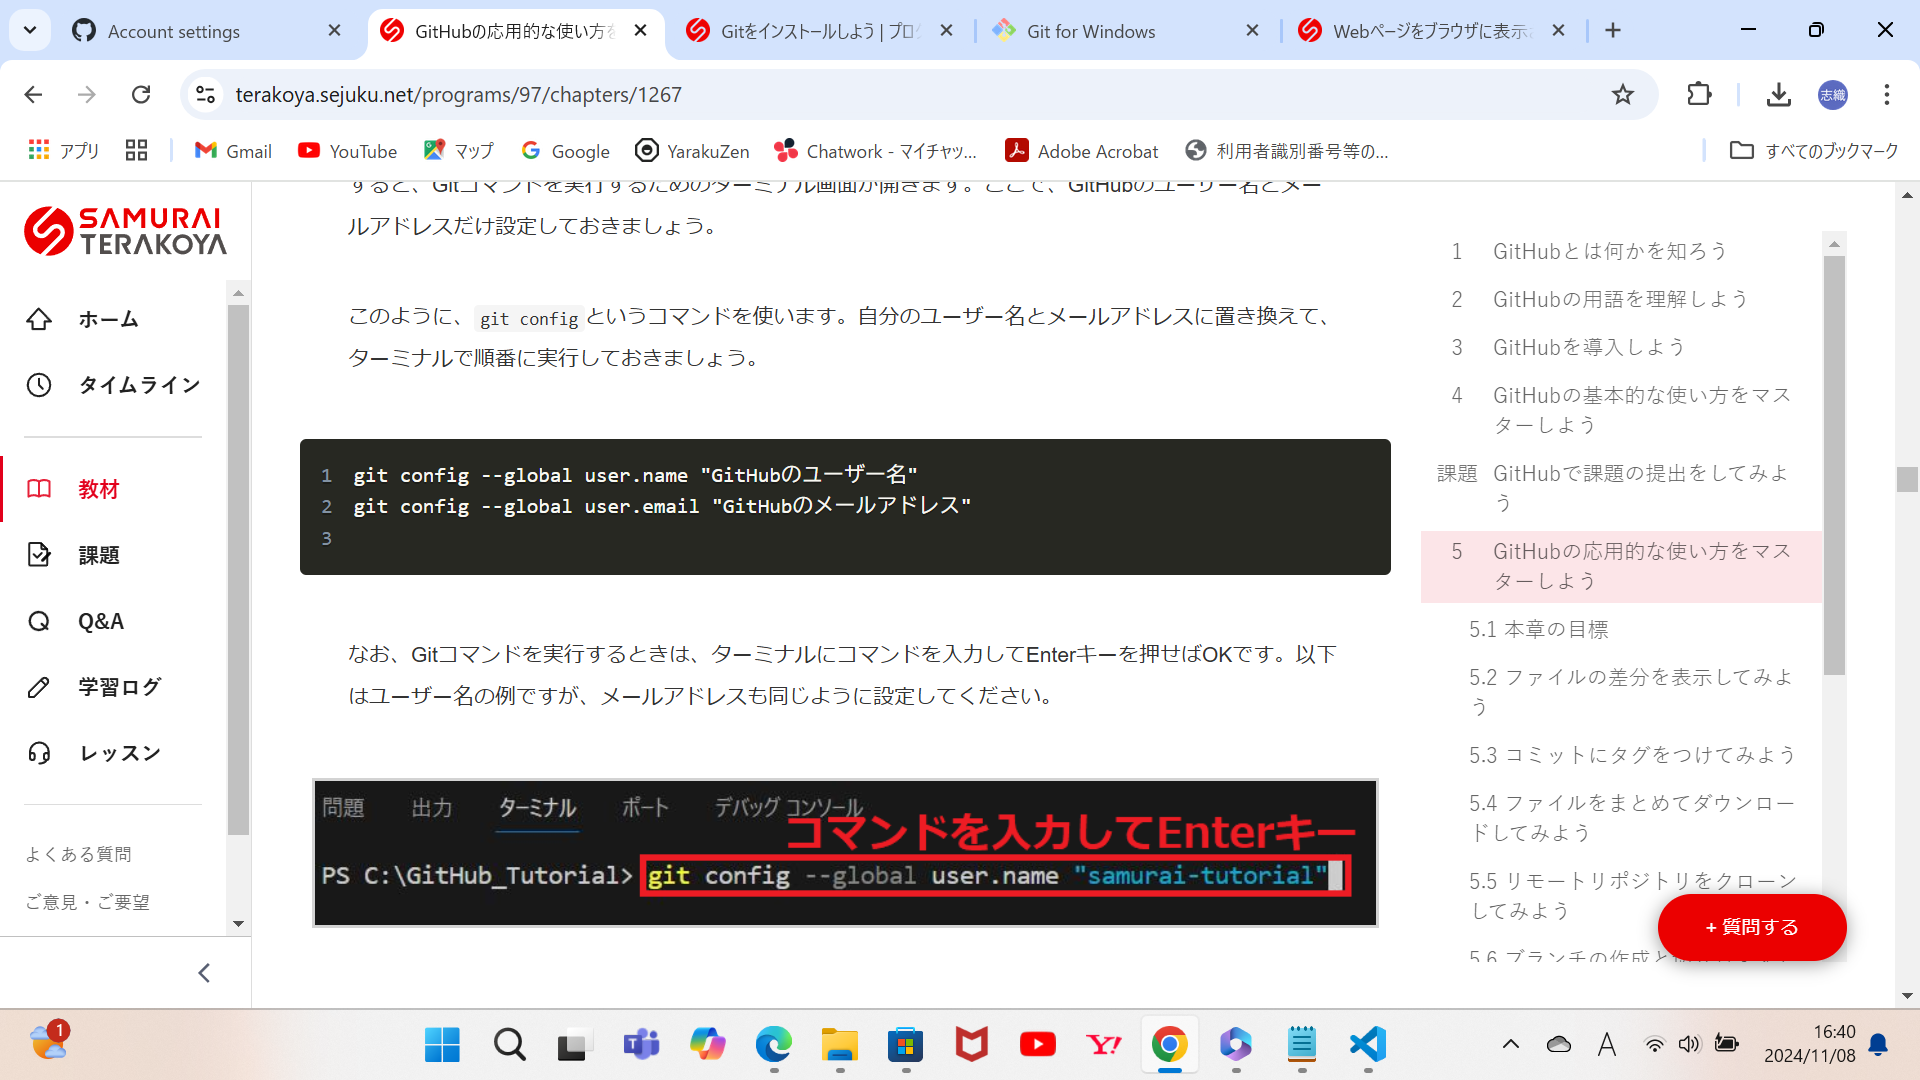Open the Gmail bookmark
This screenshot has height=1080, width=1920.
tap(233, 151)
